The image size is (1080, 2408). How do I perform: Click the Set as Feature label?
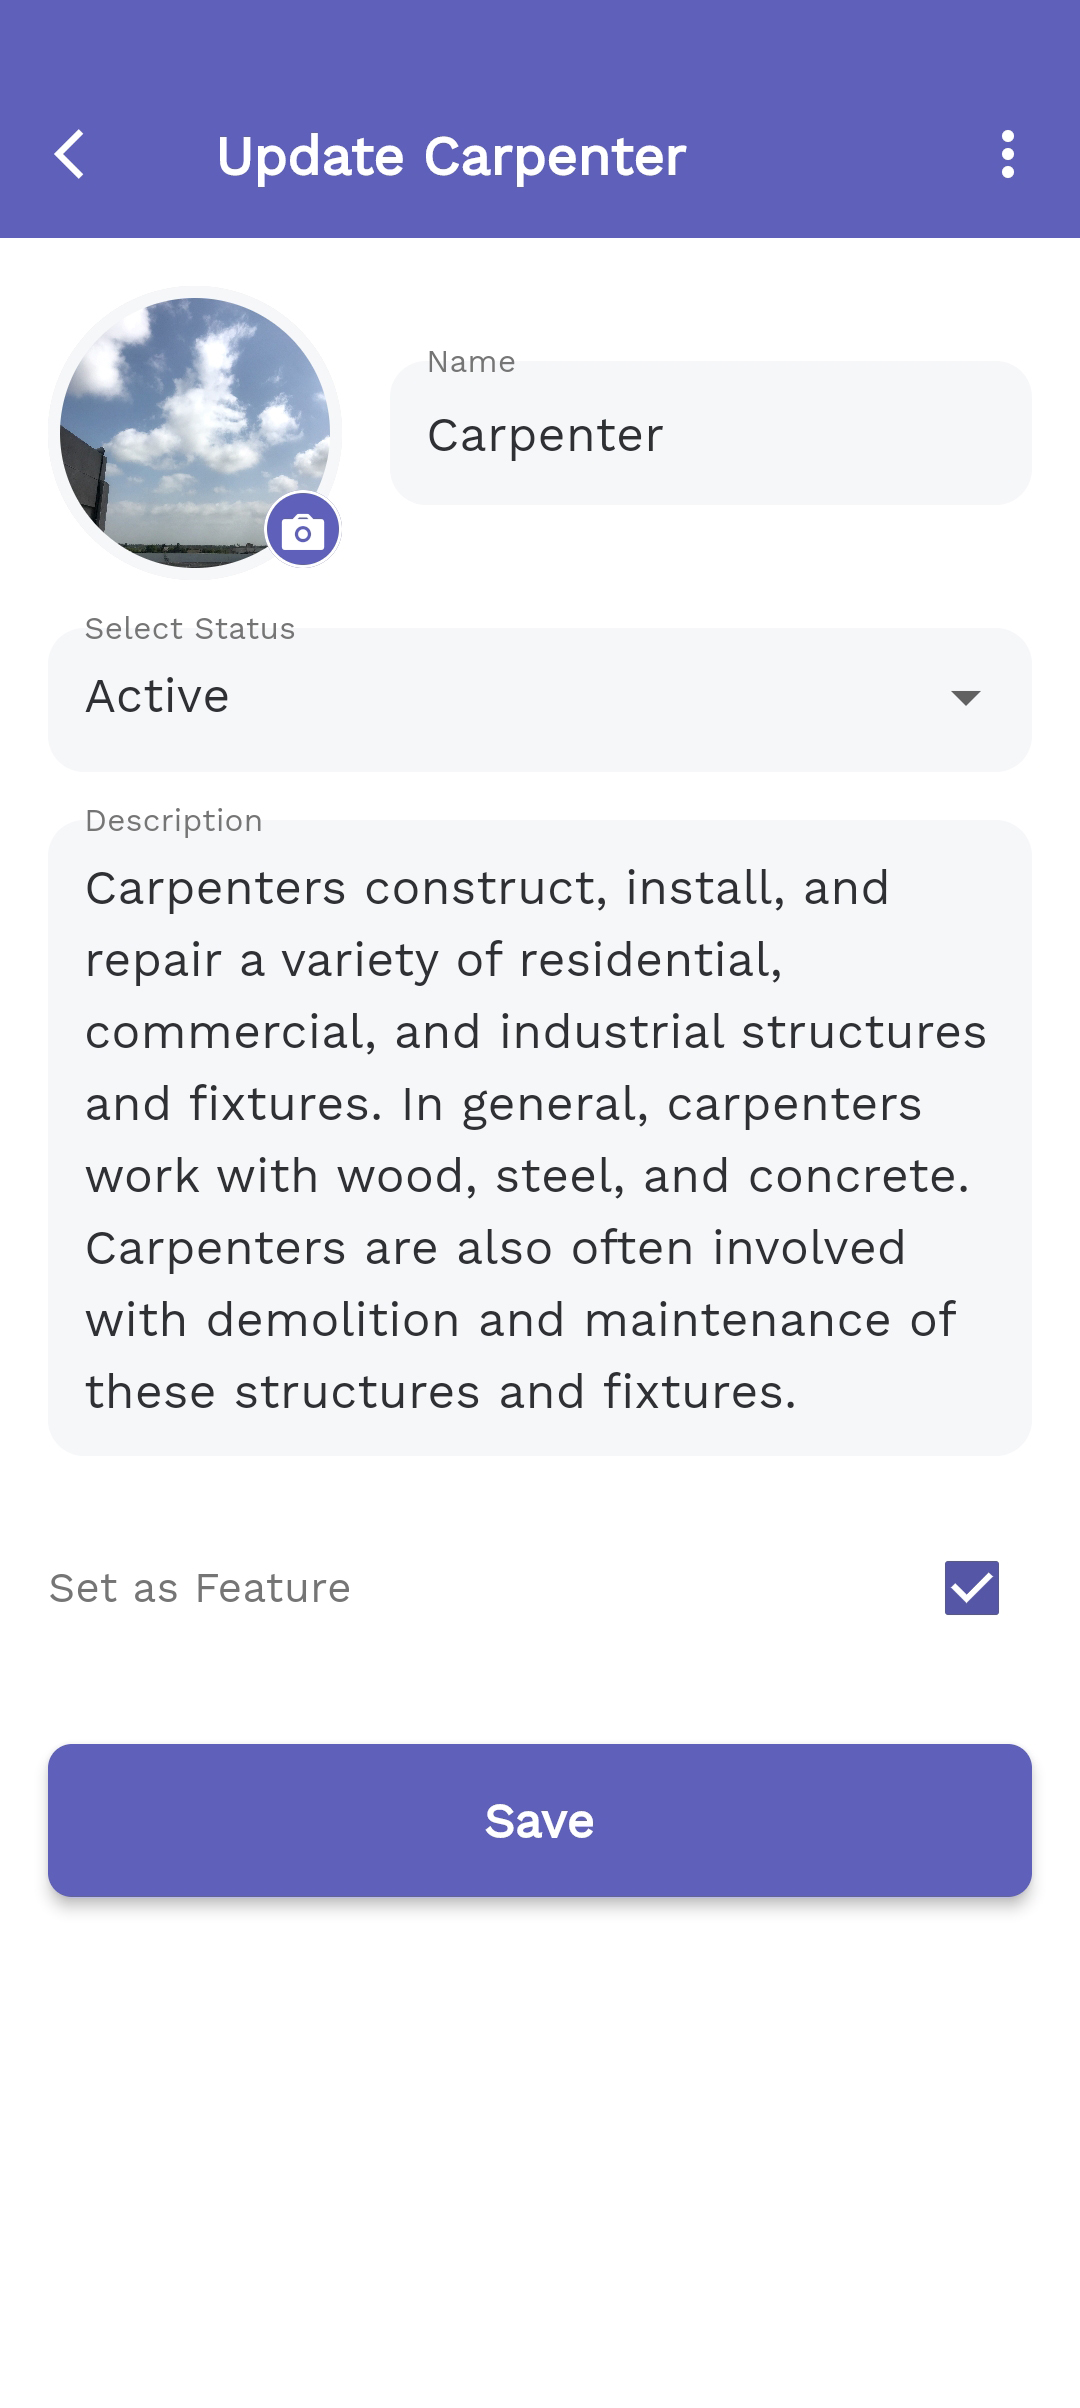(x=200, y=1588)
